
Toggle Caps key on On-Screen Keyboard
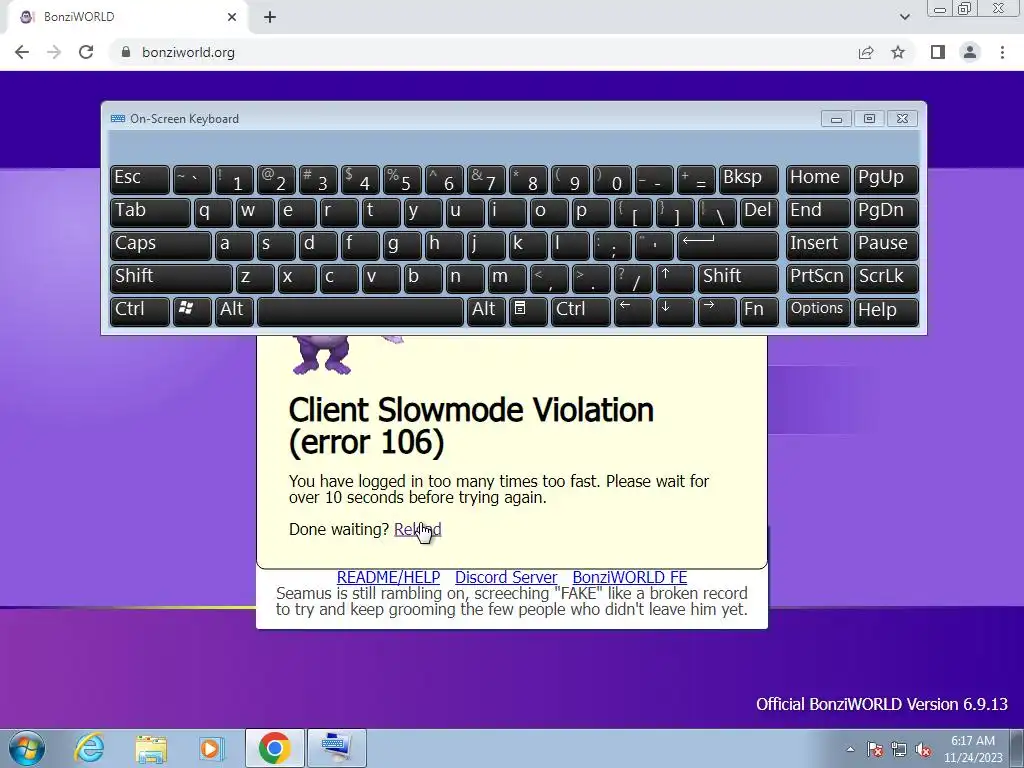(161, 244)
